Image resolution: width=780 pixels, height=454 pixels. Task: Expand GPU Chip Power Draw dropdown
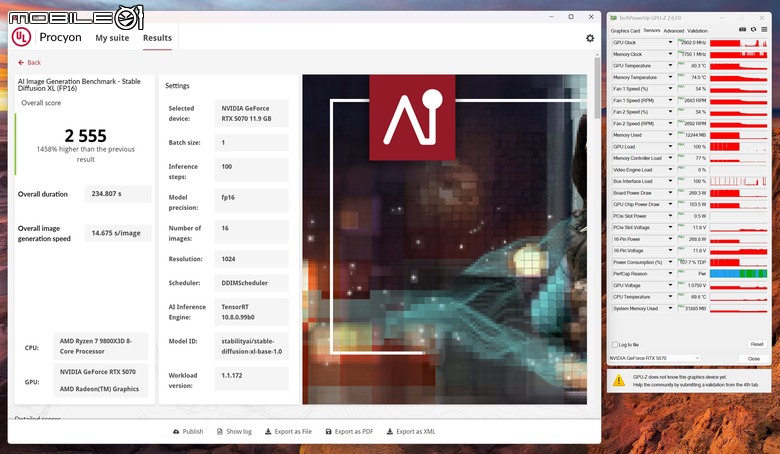click(670, 204)
